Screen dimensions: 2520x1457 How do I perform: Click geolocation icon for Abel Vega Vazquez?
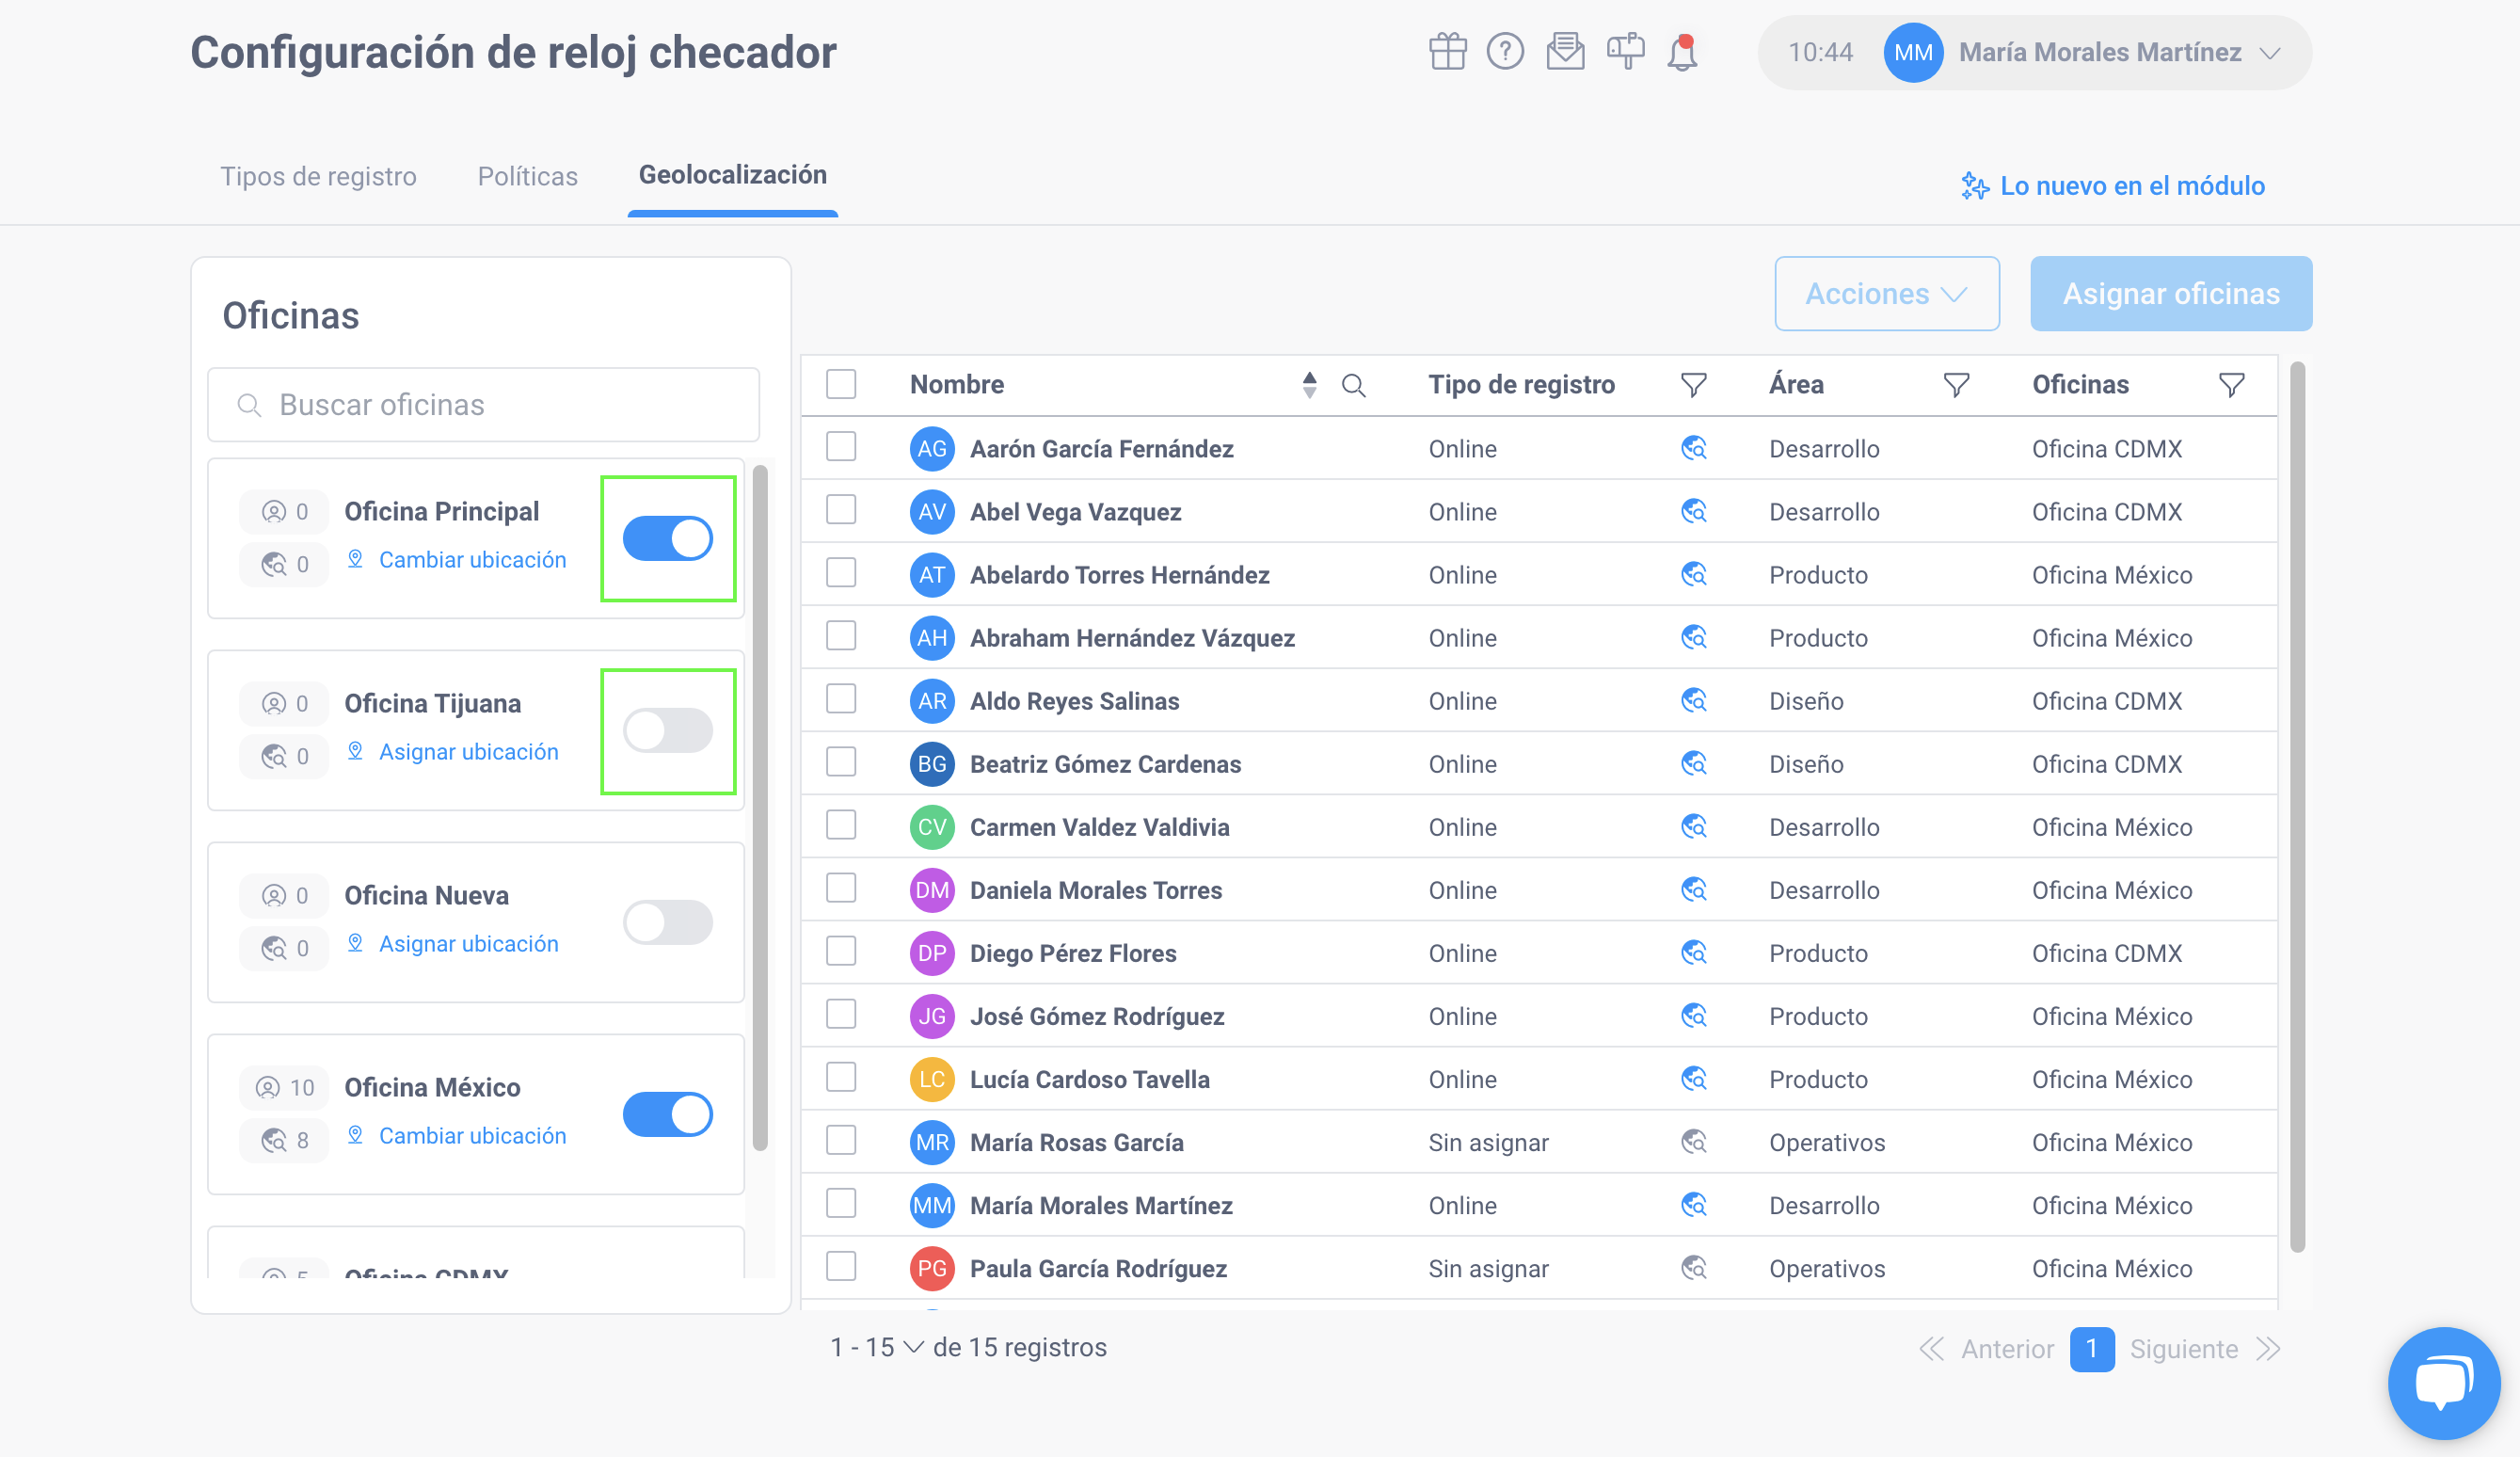[1693, 511]
